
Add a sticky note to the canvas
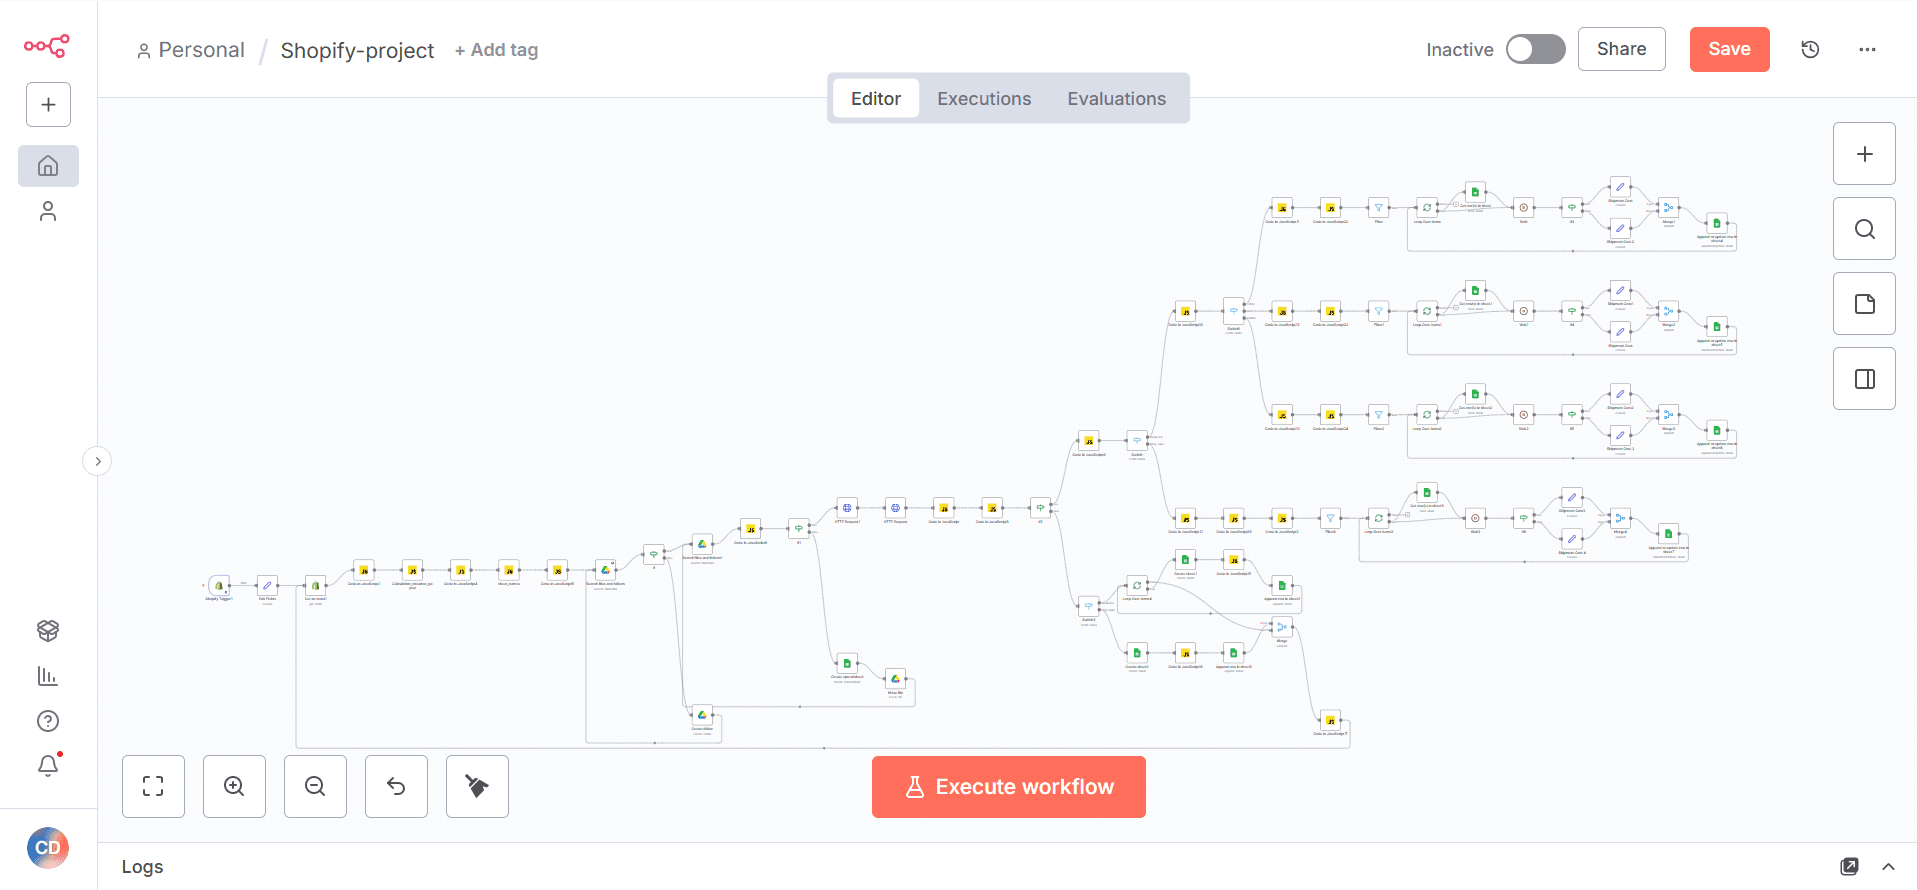click(x=1864, y=304)
